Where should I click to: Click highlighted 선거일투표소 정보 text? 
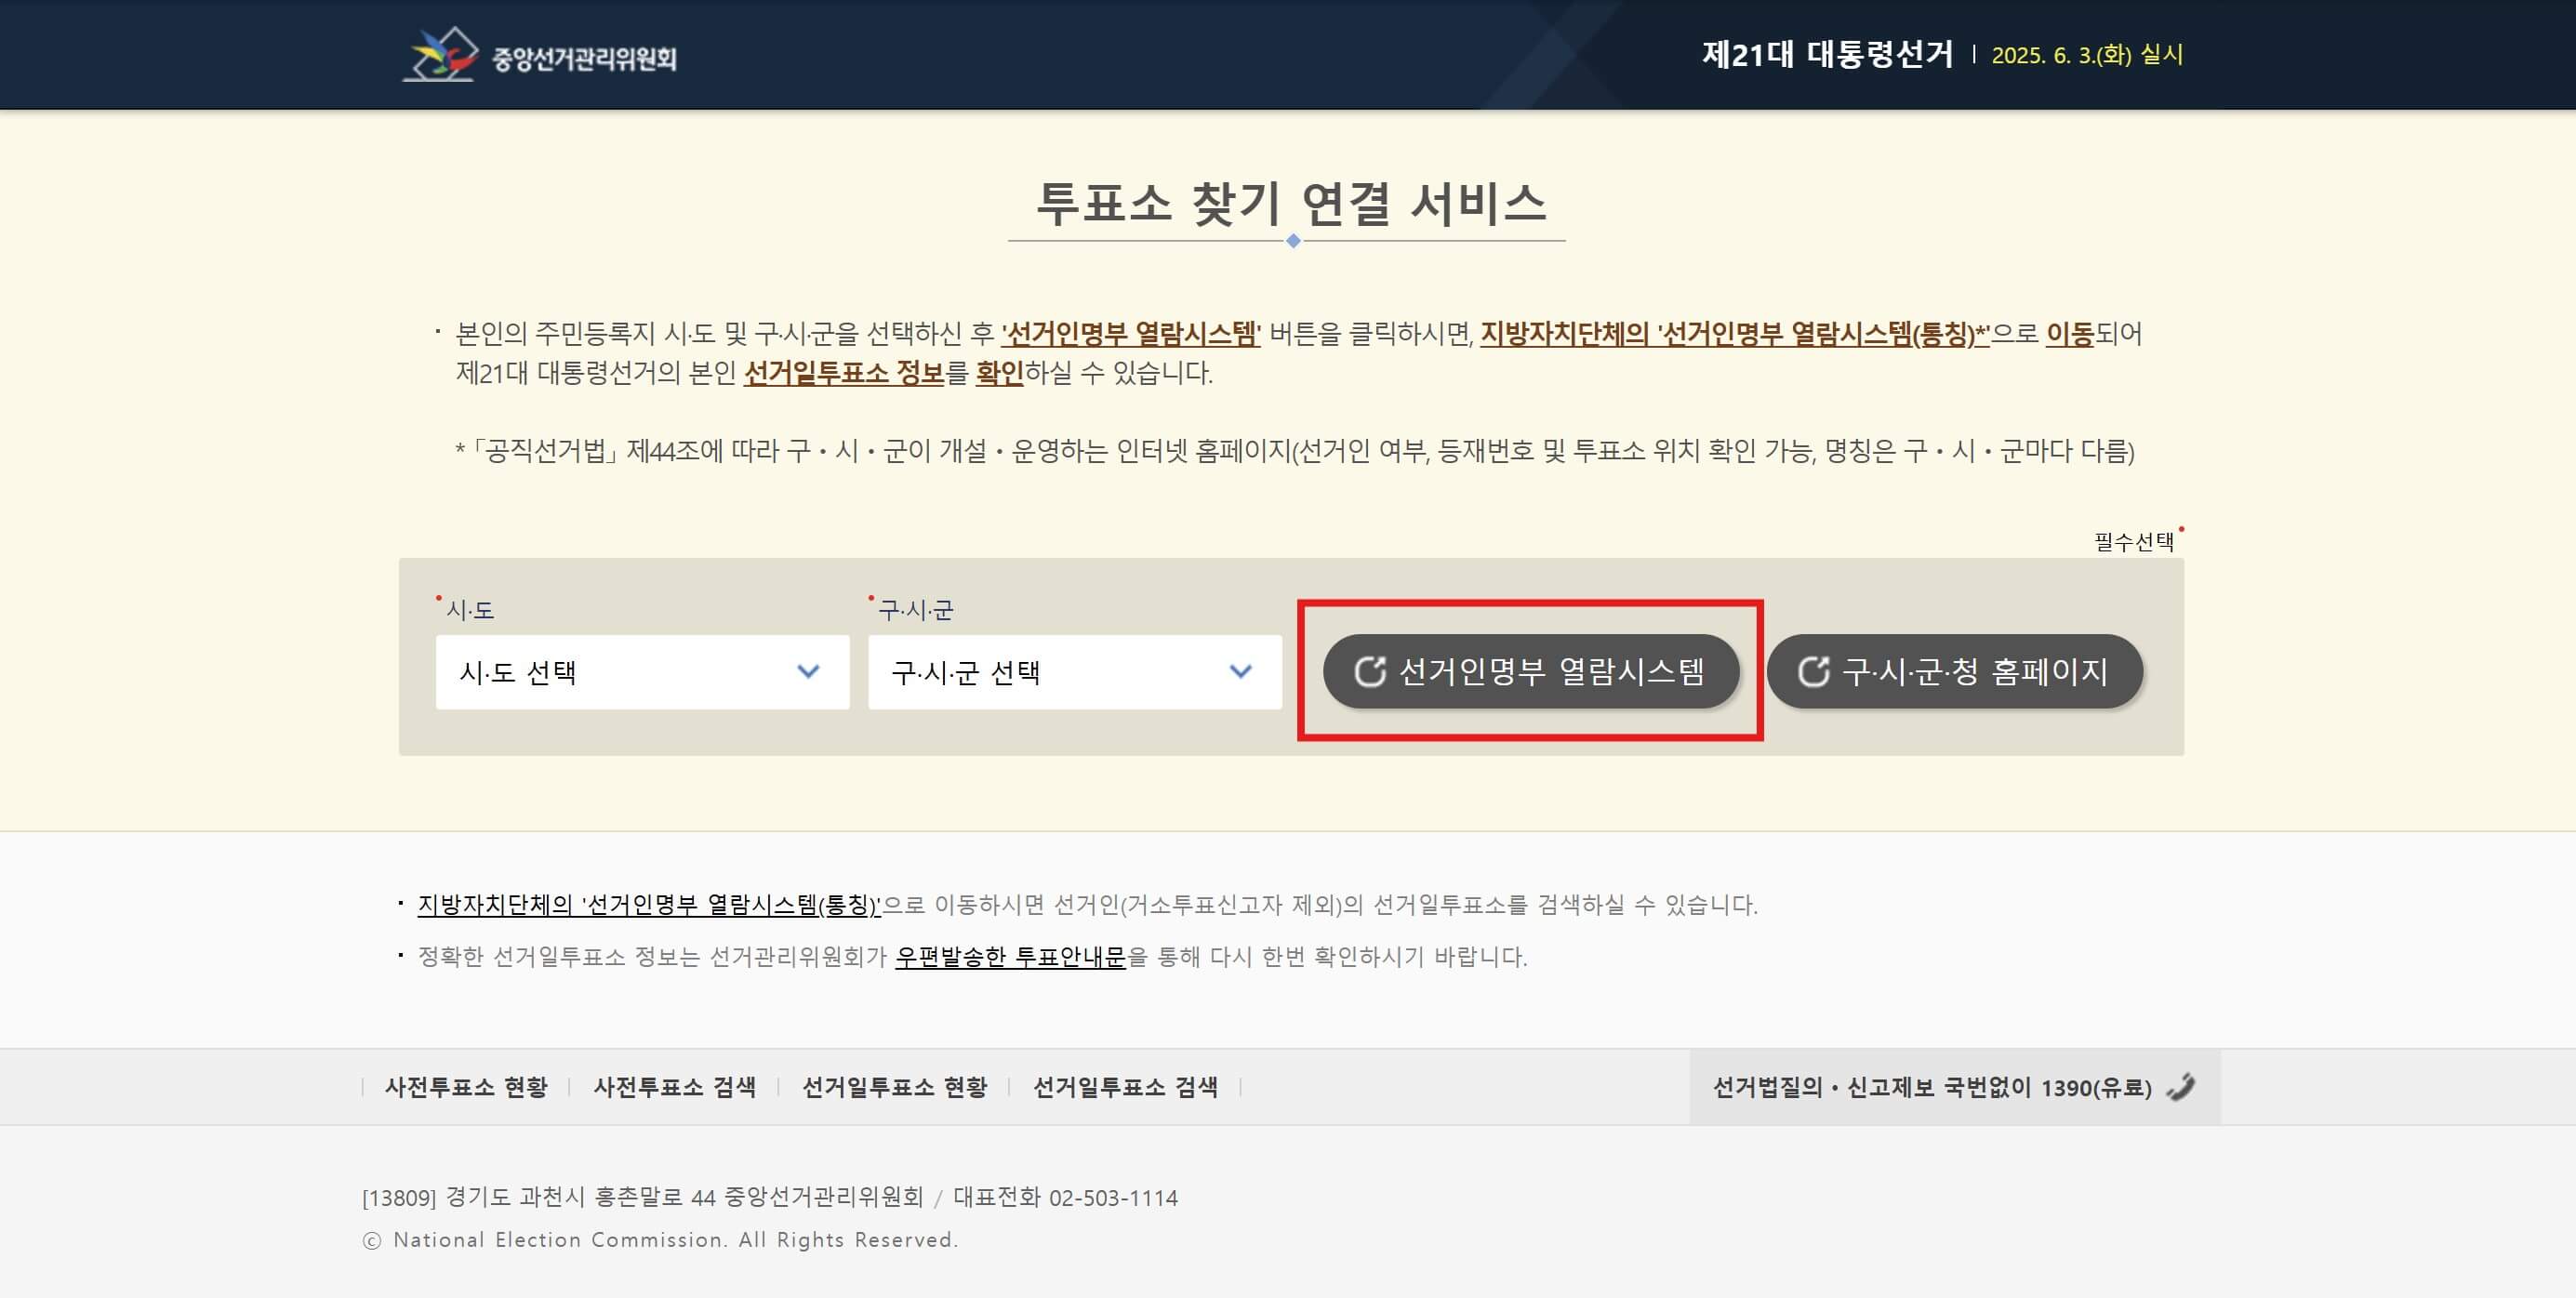coord(844,373)
